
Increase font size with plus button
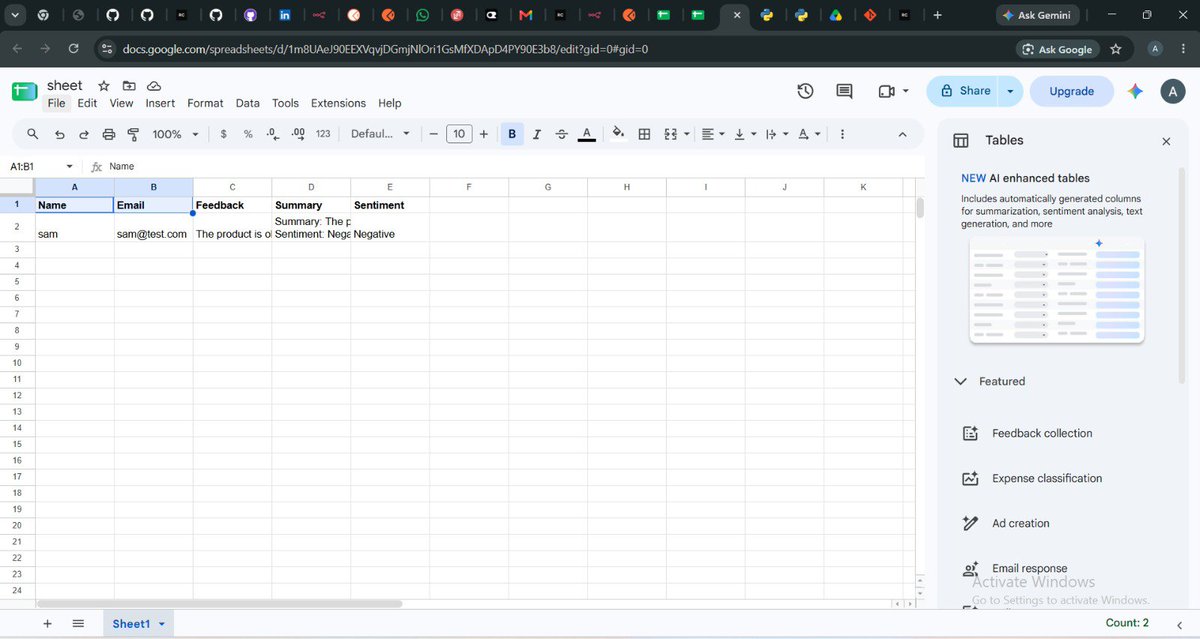tap(484, 134)
